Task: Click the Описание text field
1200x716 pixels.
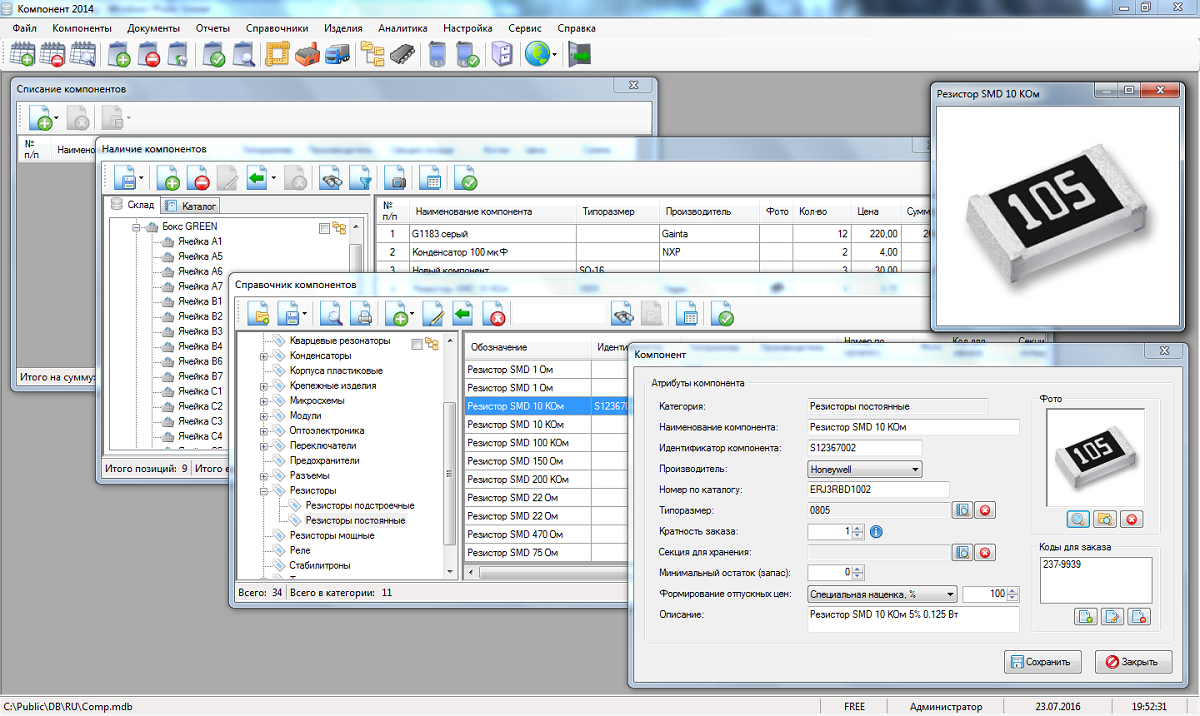Action: 912,619
